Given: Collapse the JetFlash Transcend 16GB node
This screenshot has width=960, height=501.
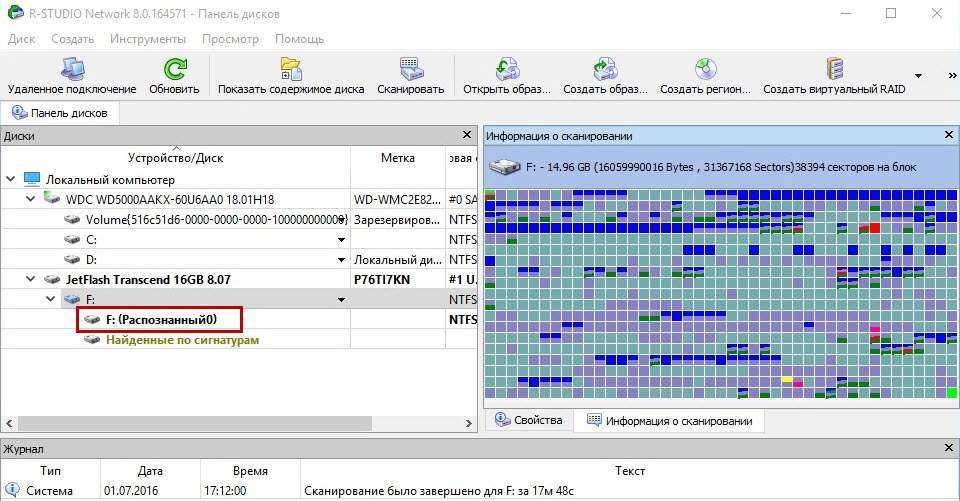Looking at the screenshot, I should tap(30, 279).
